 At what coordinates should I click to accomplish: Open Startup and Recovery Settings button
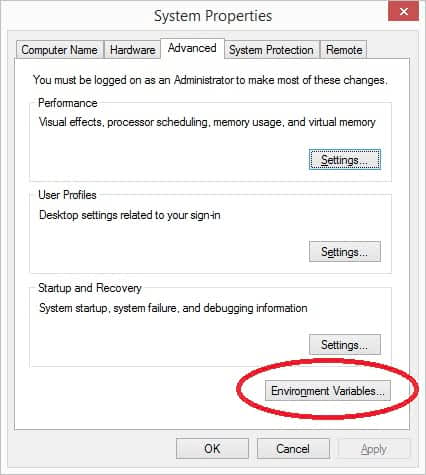tap(345, 344)
